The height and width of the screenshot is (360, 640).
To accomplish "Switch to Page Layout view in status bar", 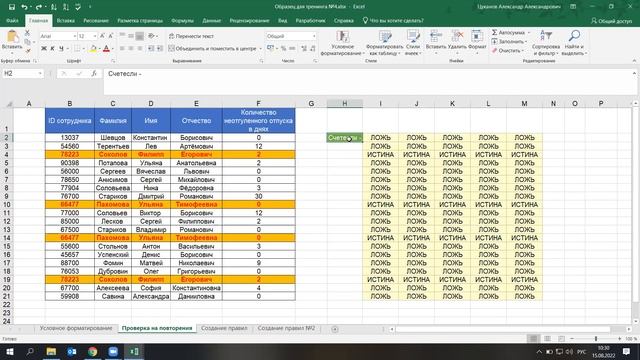I will [x=547, y=339].
